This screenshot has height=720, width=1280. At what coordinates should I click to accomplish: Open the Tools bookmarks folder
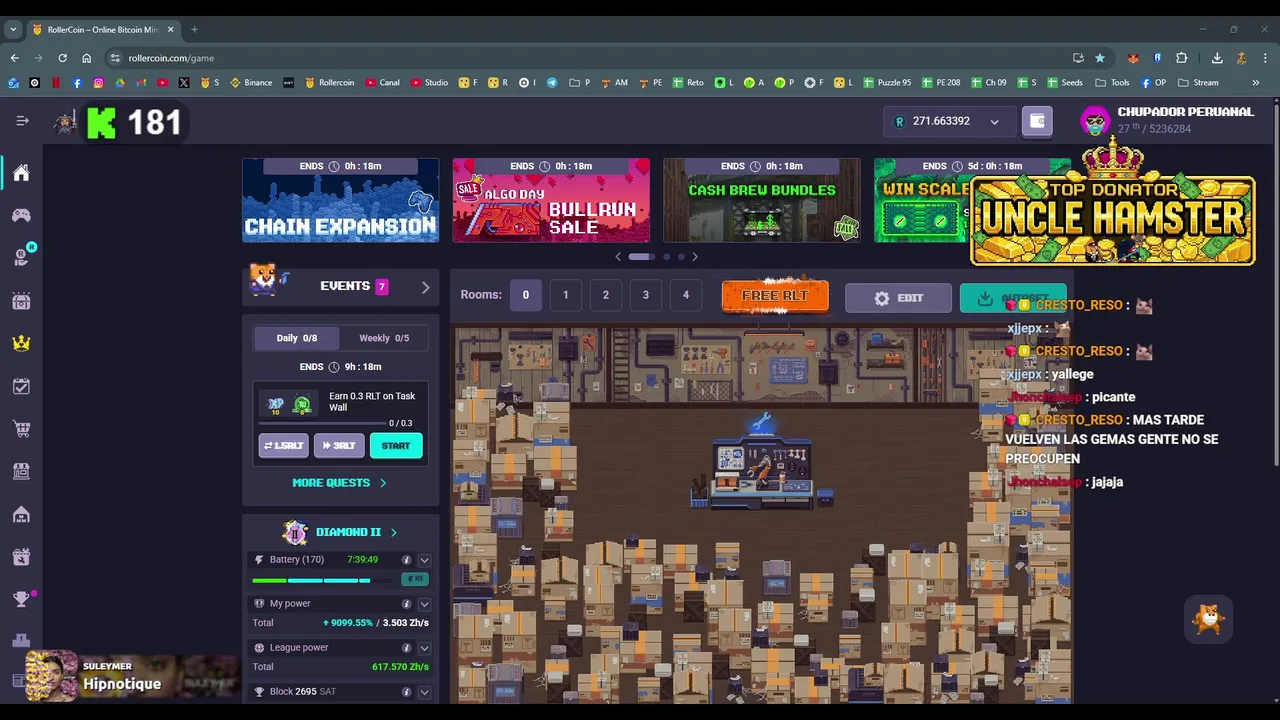[x=1112, y=83]
